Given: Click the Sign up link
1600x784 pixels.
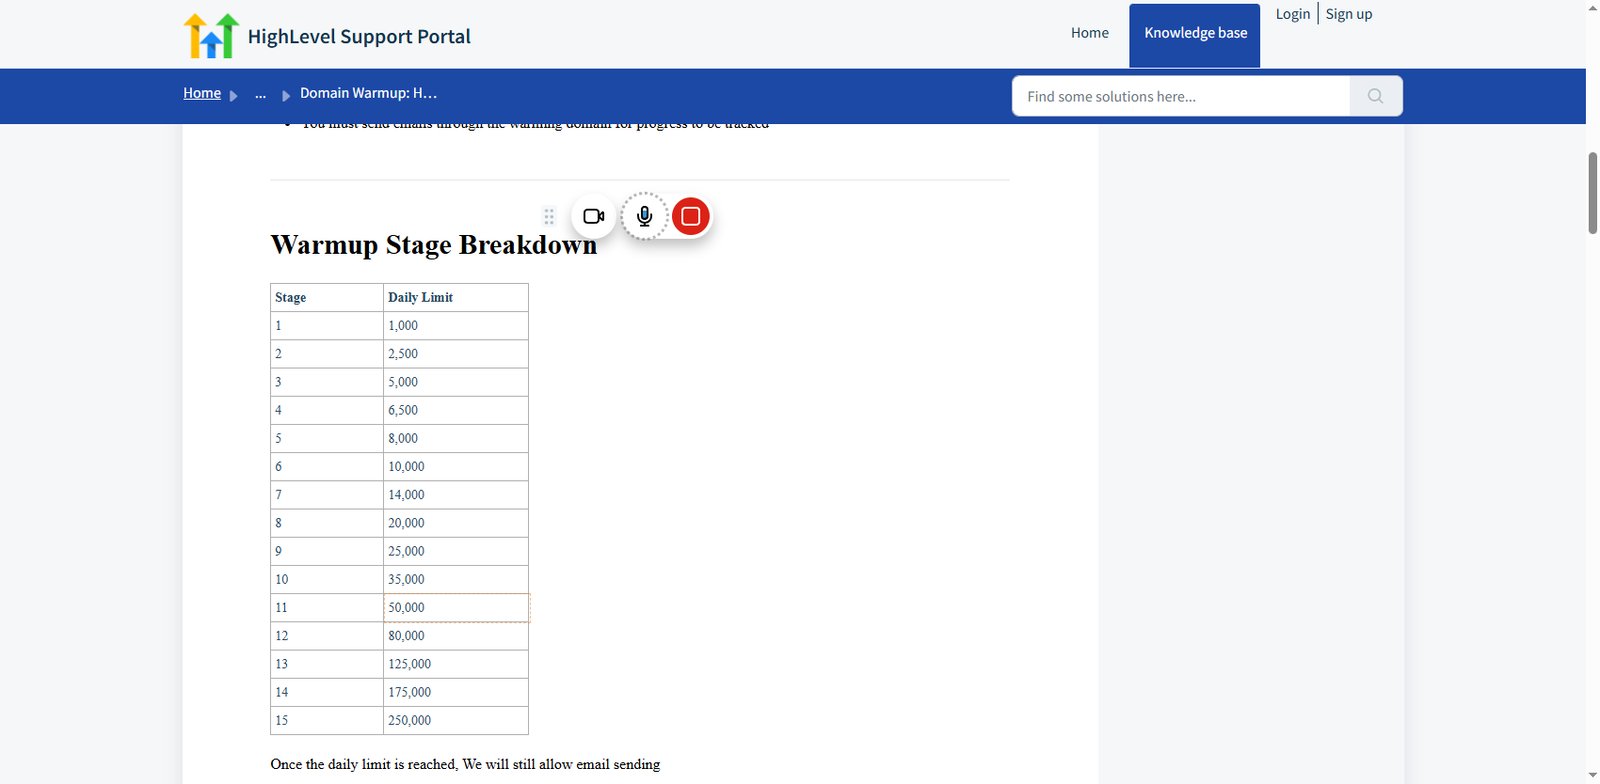Looking at the screenshot, I should click(x=1348, y=14).
